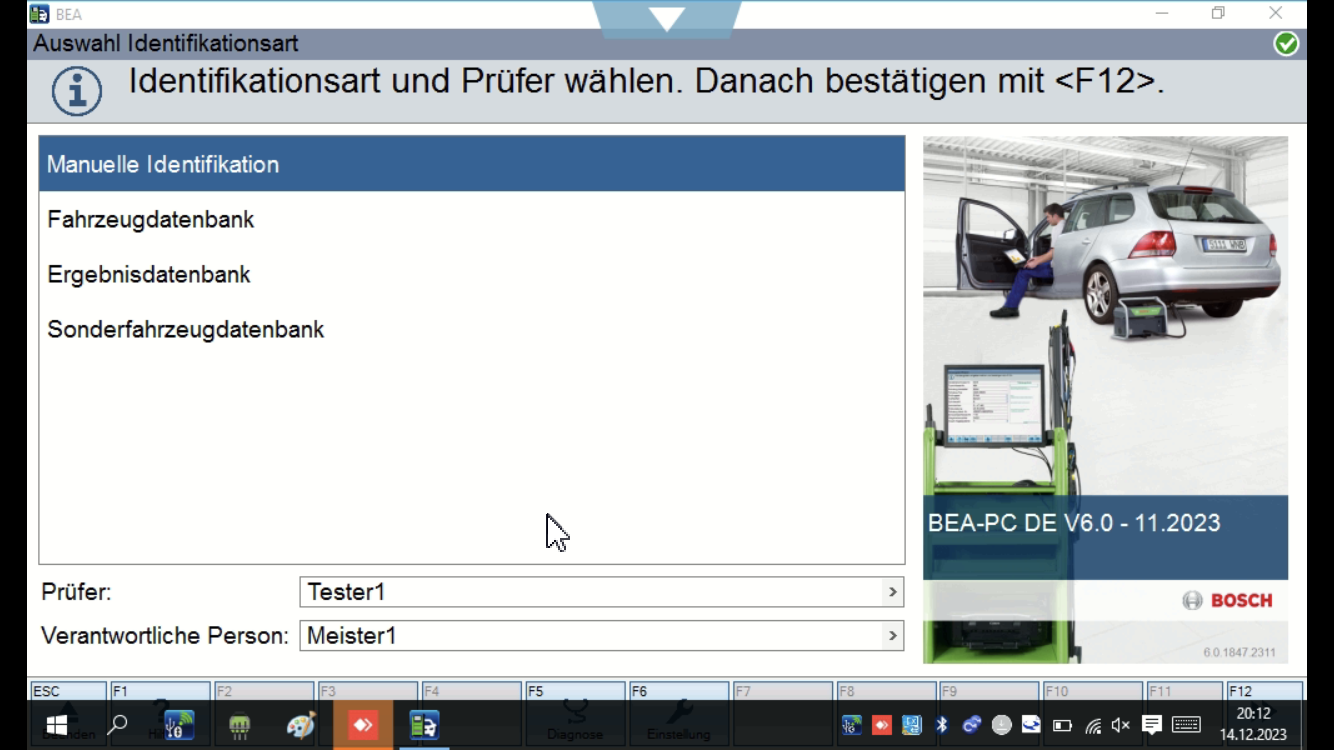The image size is (1334, 750).
Task: Choose Fahrzeugdatenbank identification type
Action: [472, 219]
